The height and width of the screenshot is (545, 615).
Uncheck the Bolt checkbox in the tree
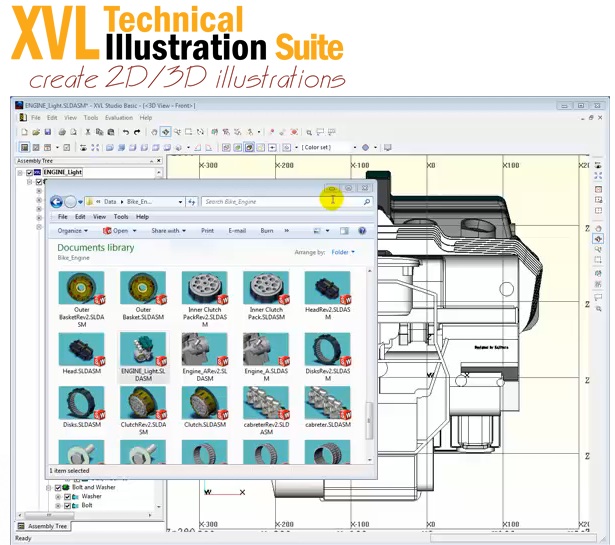(67, 506)
